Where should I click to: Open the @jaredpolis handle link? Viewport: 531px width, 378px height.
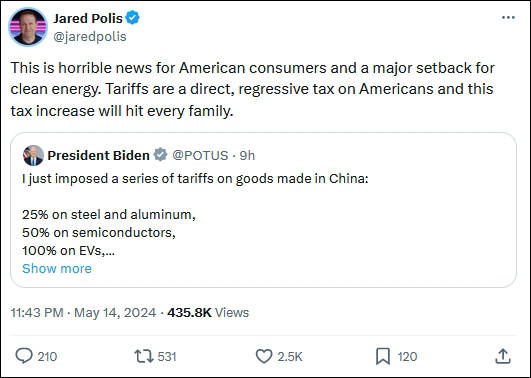[90, 36]
